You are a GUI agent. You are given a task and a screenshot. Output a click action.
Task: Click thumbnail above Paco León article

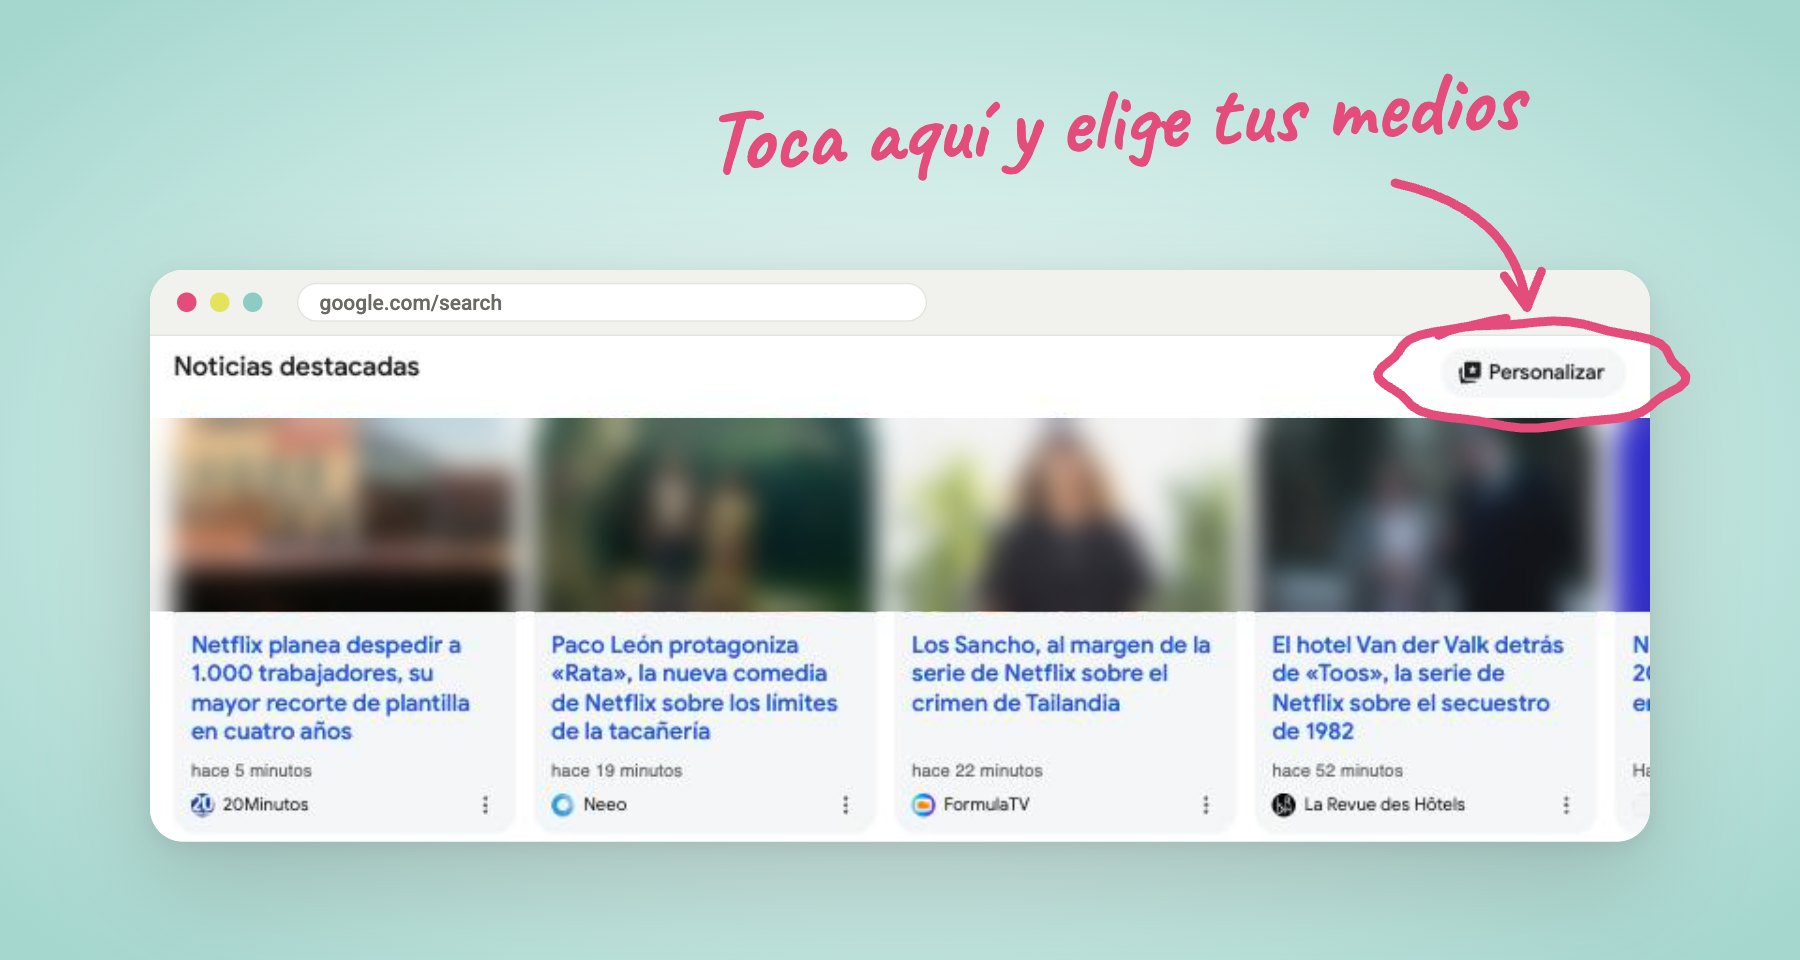click(x=705, y=514)
